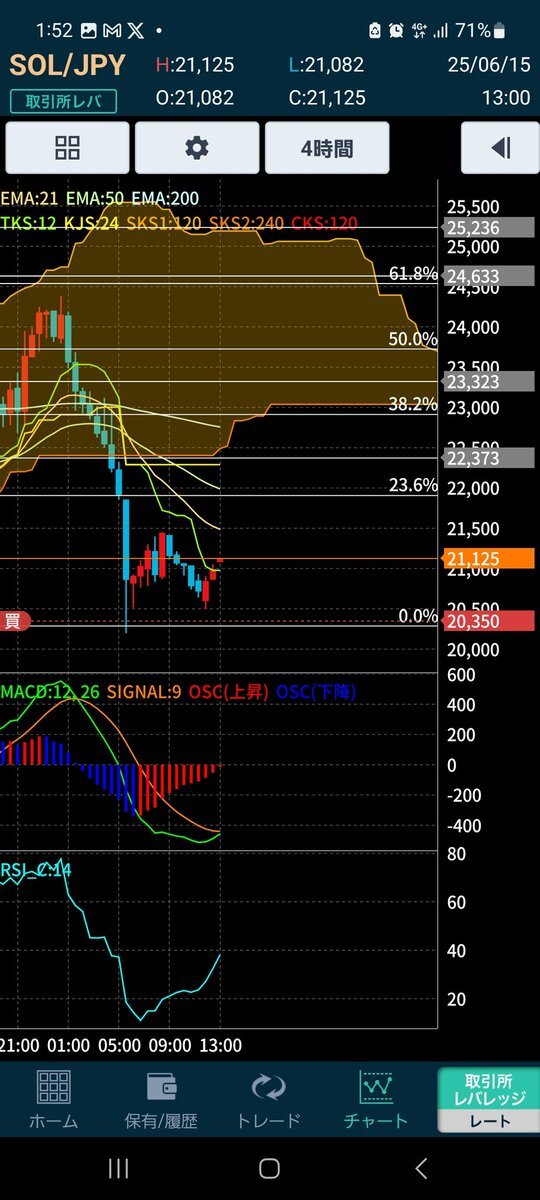Tap the Gmail notification icon in status bar

pos(114,31)
